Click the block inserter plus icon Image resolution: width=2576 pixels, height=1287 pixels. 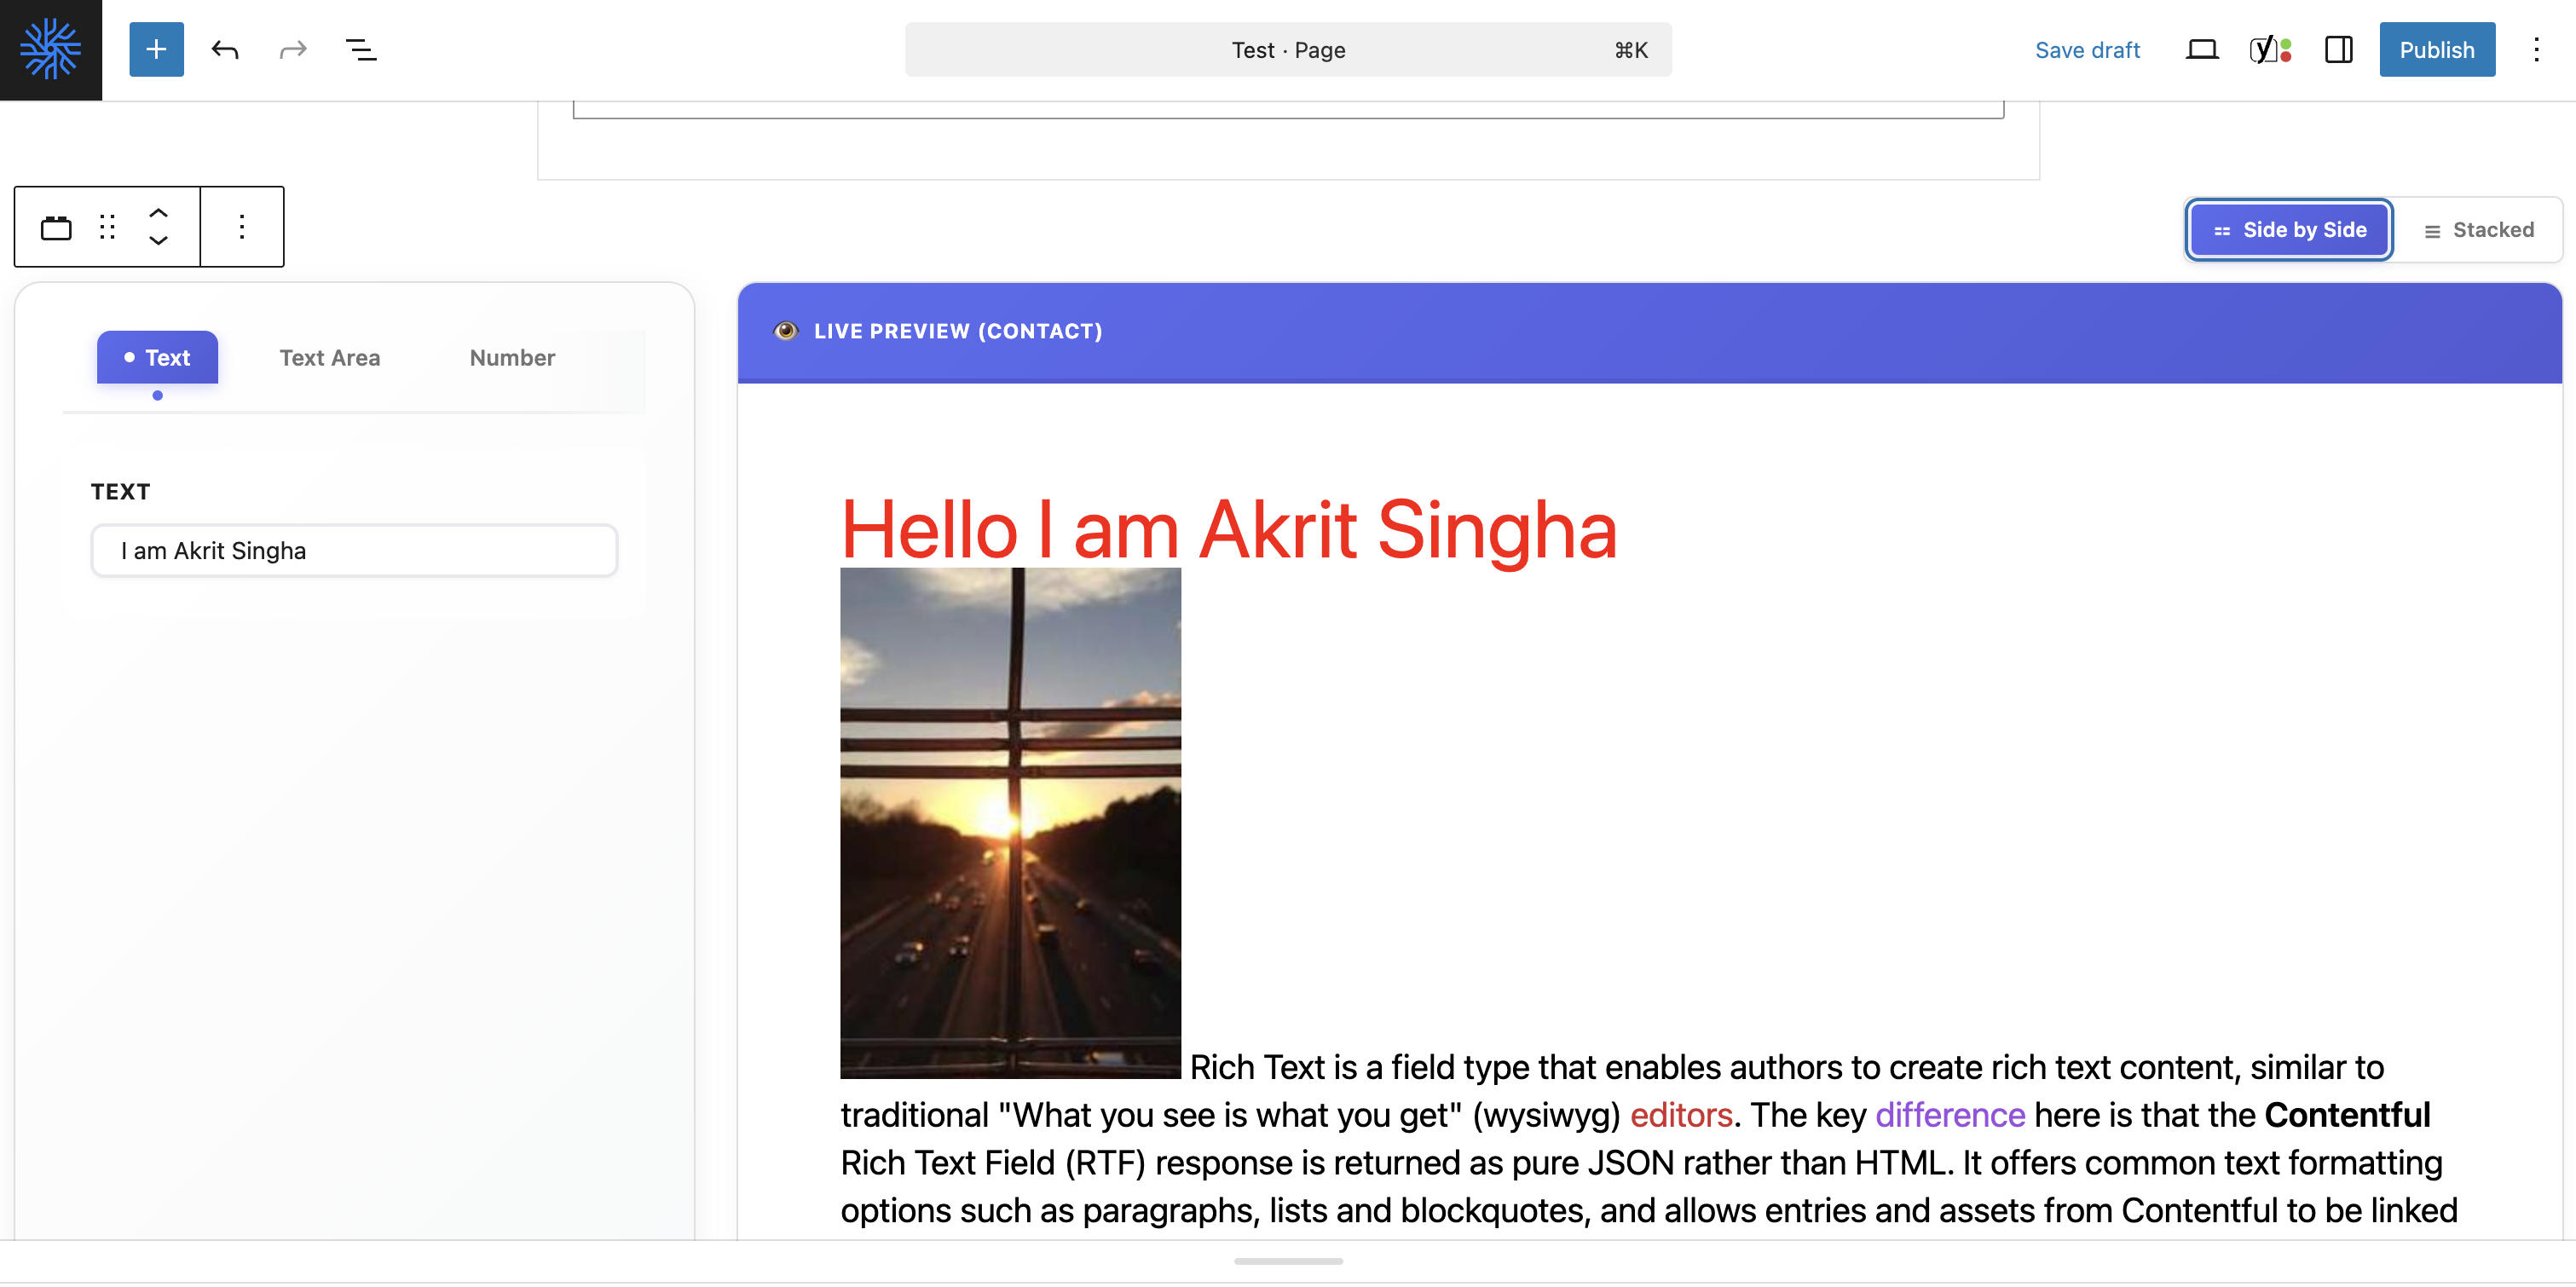(156, 49)
